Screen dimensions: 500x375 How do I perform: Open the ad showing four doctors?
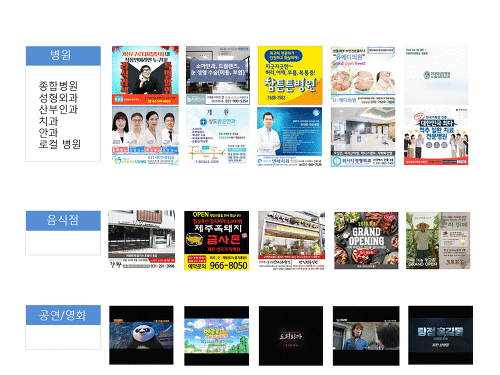tap(145, 136)
